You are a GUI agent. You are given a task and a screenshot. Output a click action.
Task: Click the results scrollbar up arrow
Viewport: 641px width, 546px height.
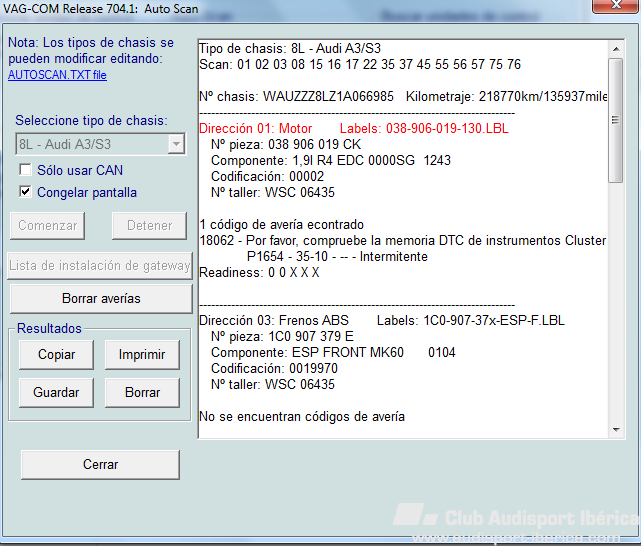point(615,49)
